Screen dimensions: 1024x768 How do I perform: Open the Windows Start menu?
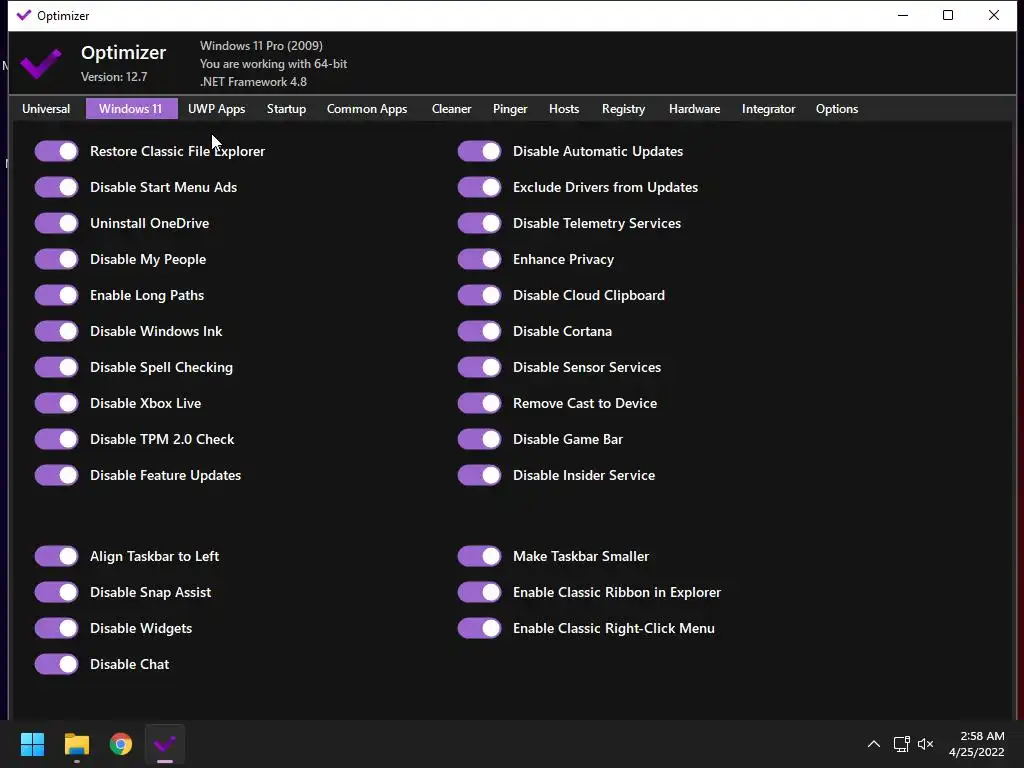pyautogui.click(x=32, y=744)
